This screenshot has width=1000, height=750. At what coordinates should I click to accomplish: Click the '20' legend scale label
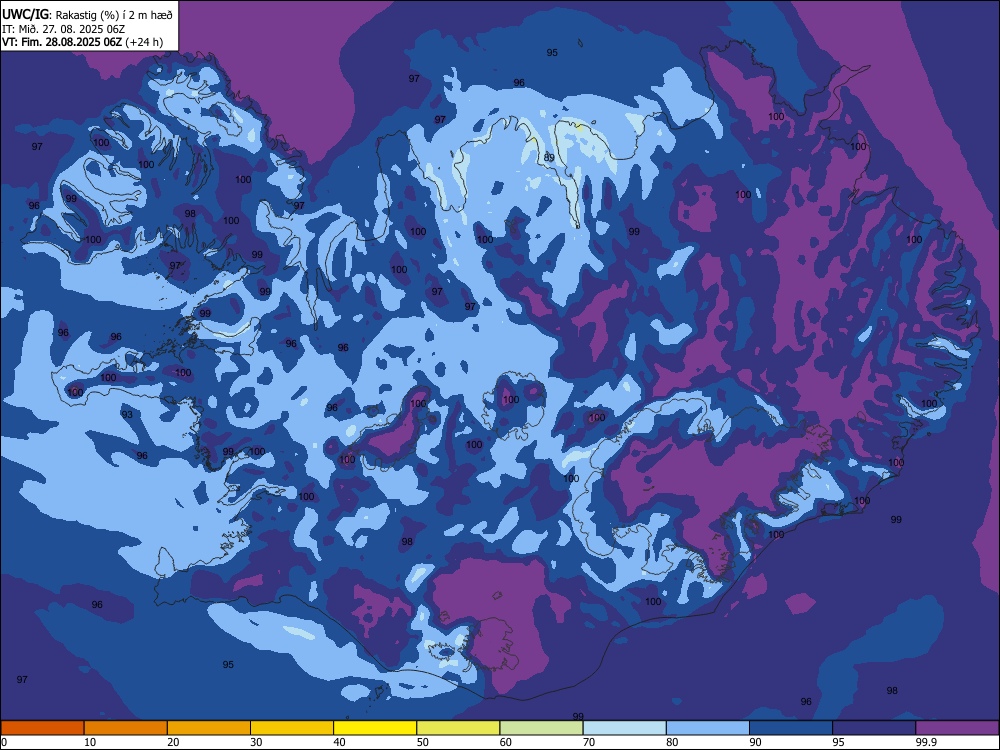(173, 742)
